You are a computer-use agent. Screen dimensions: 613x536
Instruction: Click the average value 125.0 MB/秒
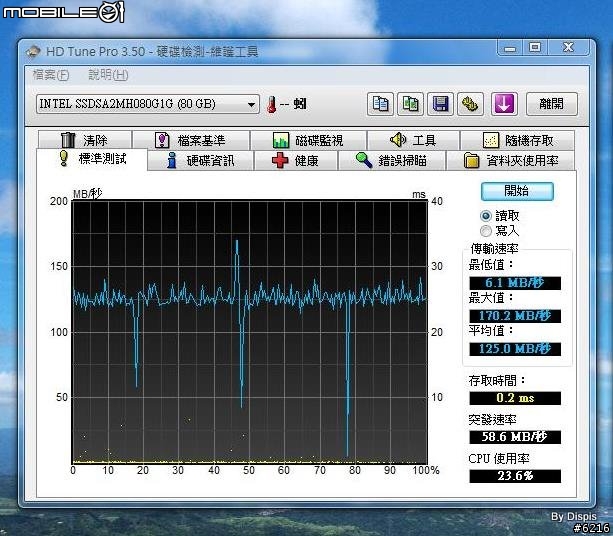pos(515,349)
